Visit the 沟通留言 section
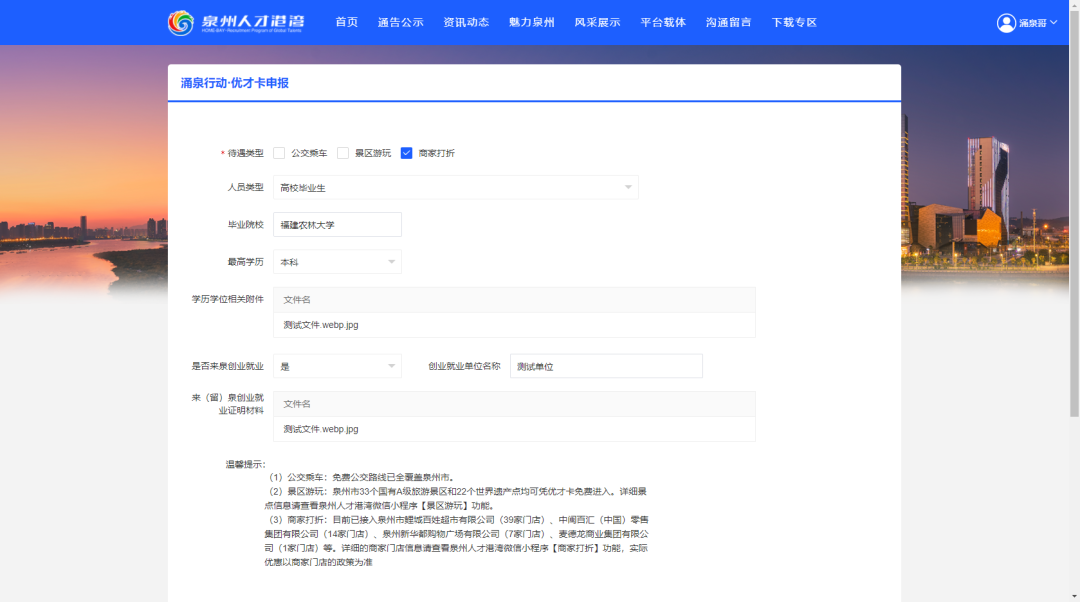 (728, 22)
